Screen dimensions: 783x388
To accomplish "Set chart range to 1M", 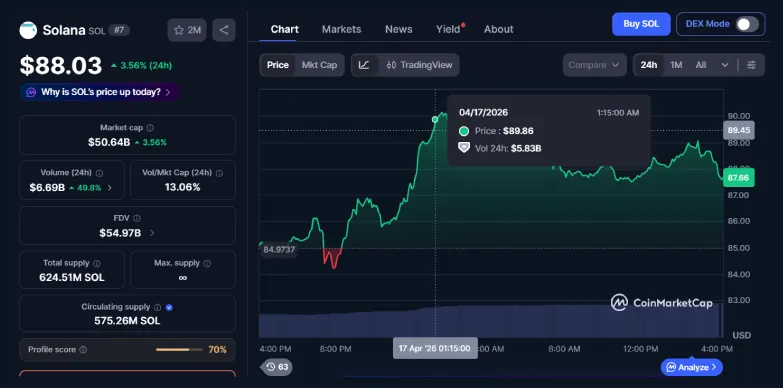I will point(676,65).
